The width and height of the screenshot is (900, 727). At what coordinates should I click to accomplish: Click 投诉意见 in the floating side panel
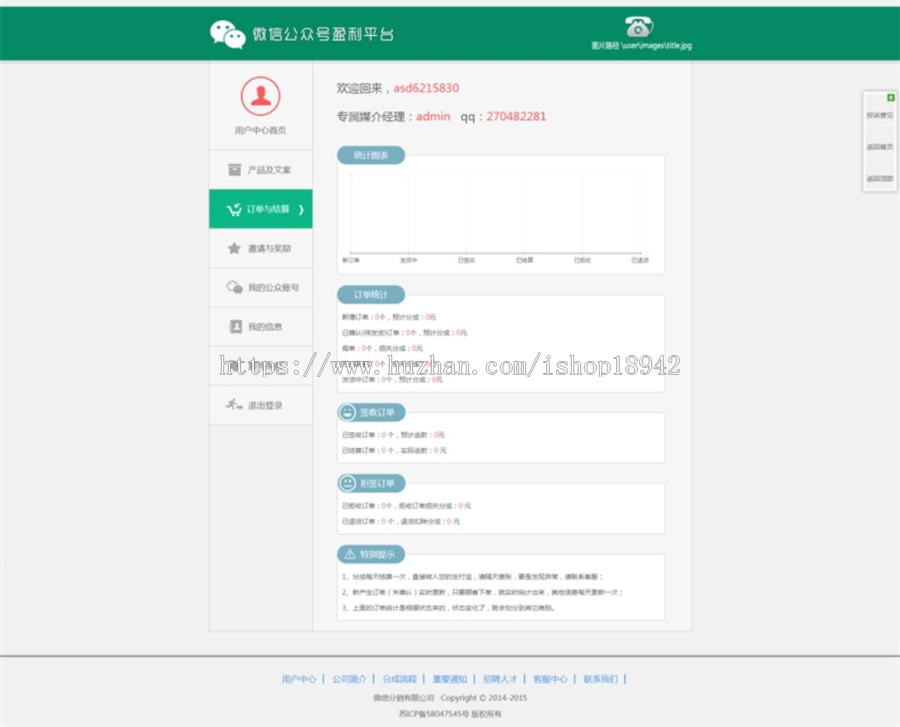point(880,115)
